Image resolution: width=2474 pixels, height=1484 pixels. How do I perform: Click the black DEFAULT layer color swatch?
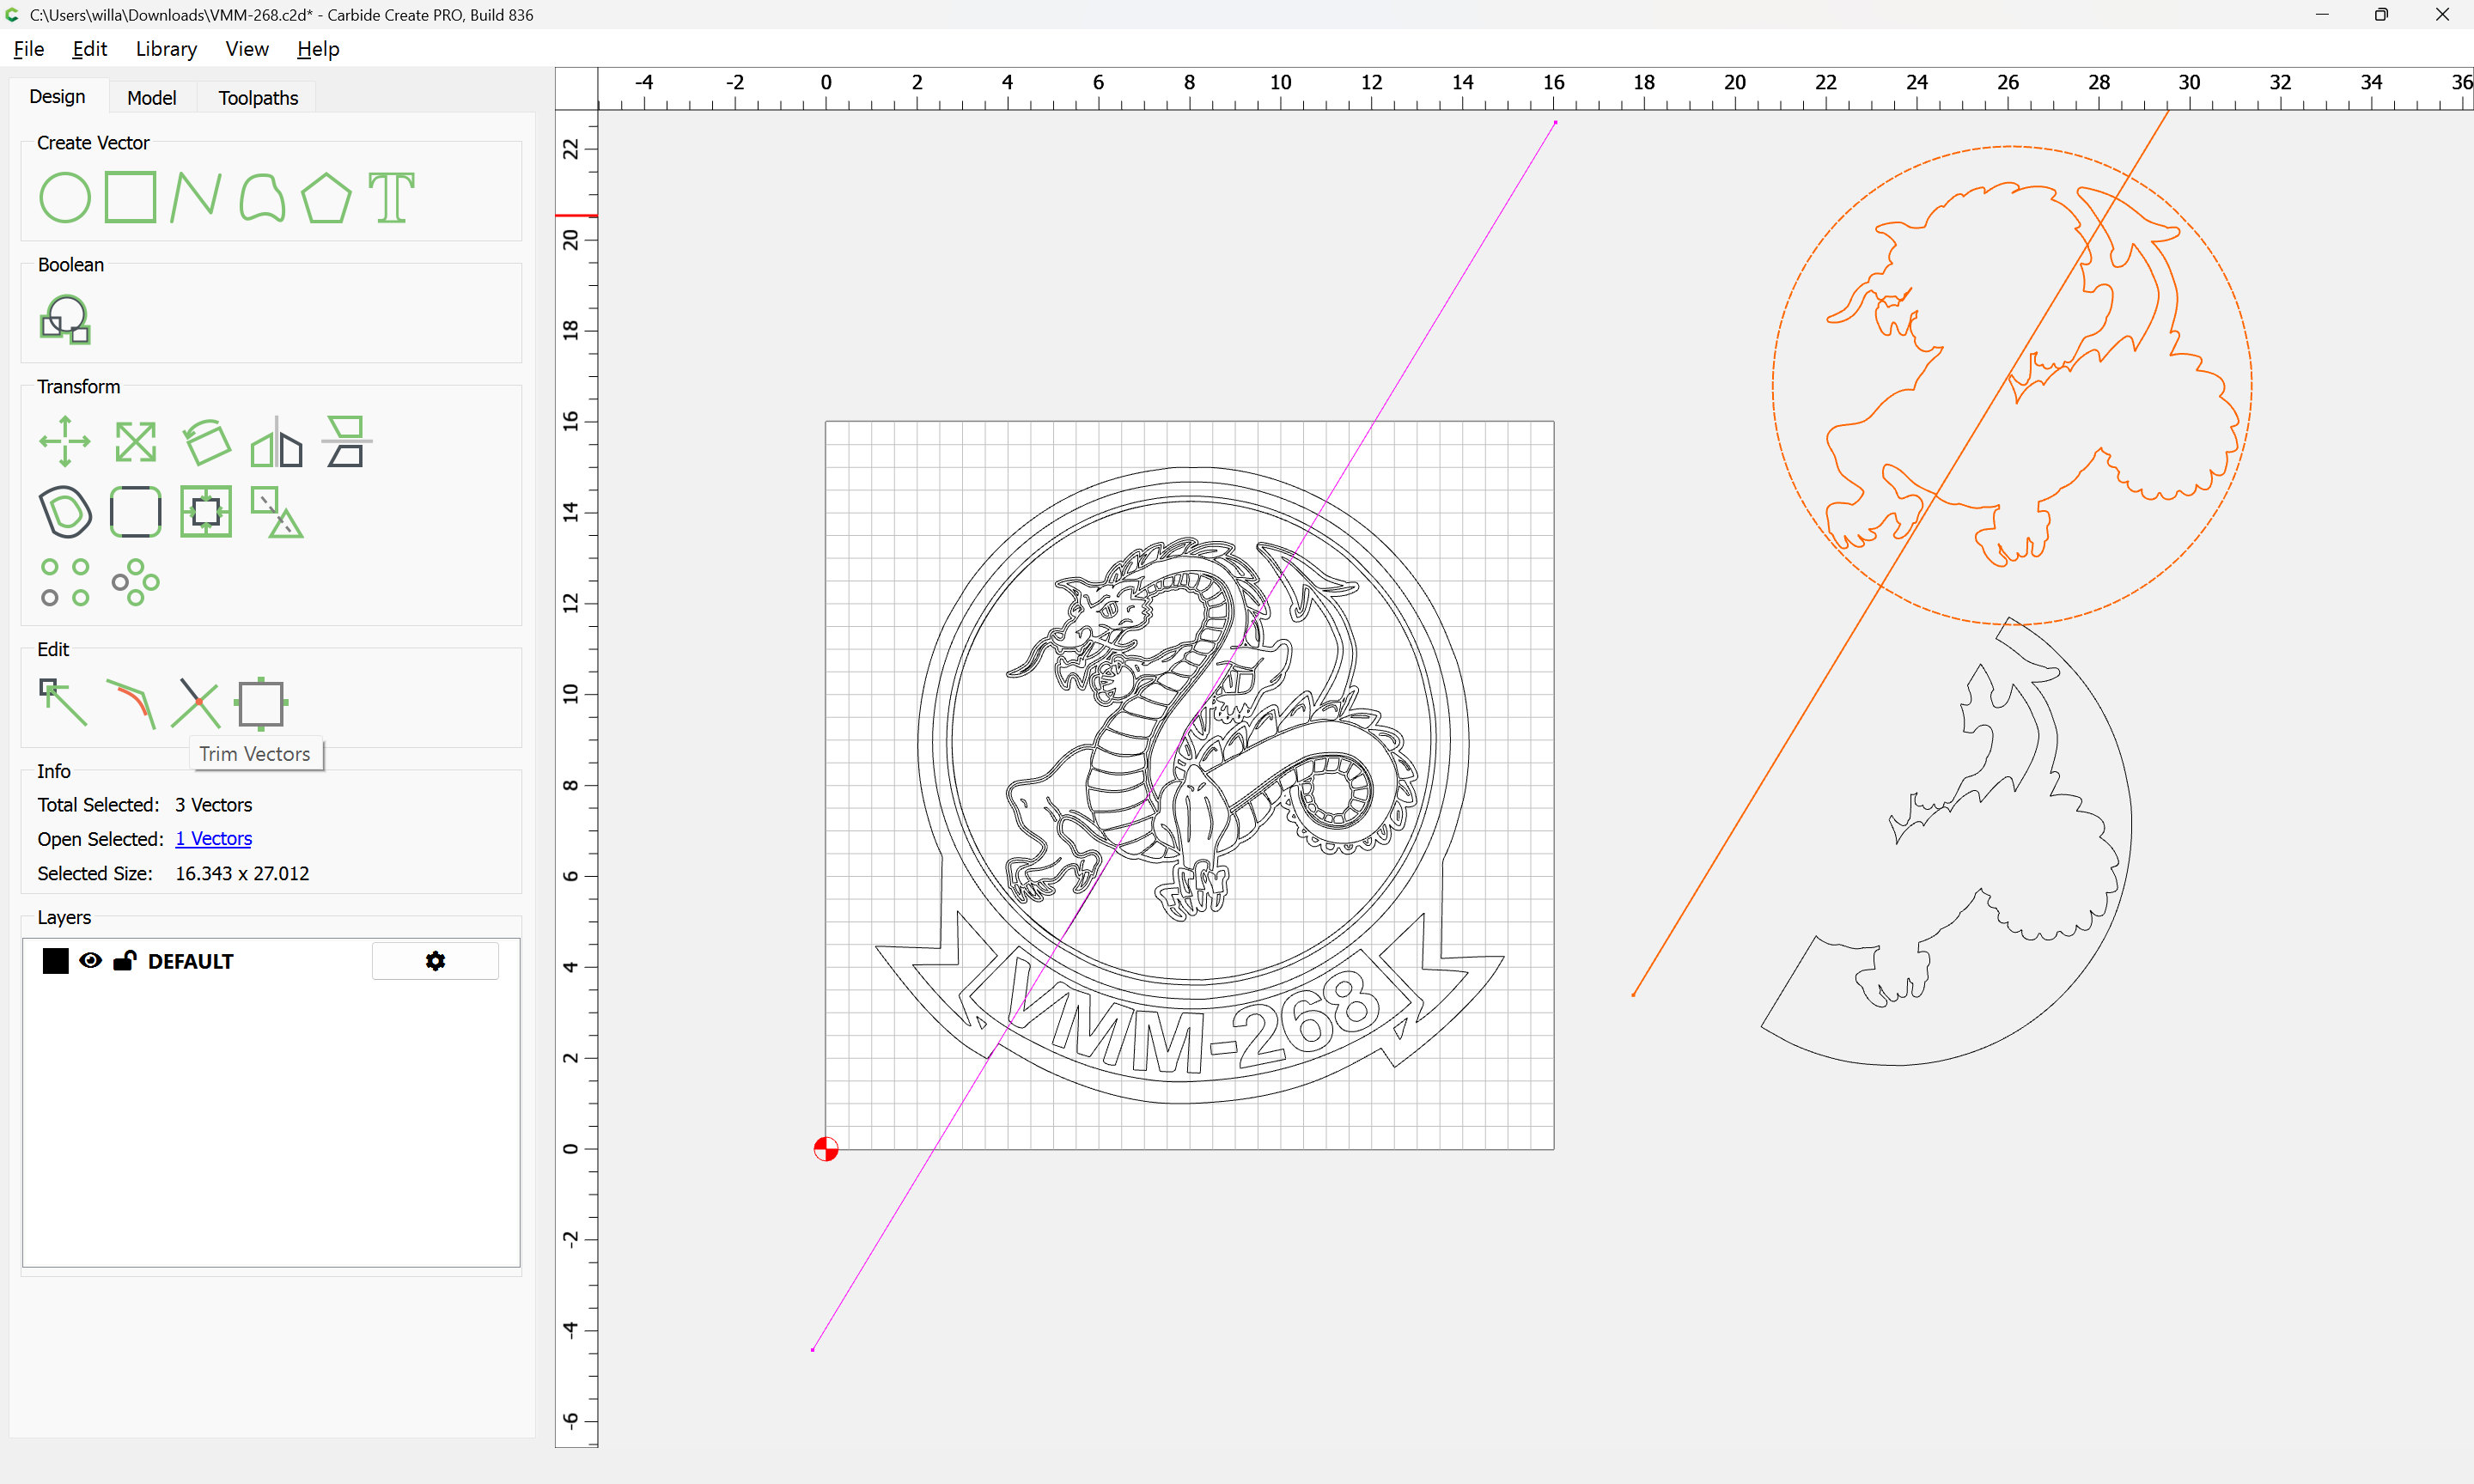pos(55,961)
